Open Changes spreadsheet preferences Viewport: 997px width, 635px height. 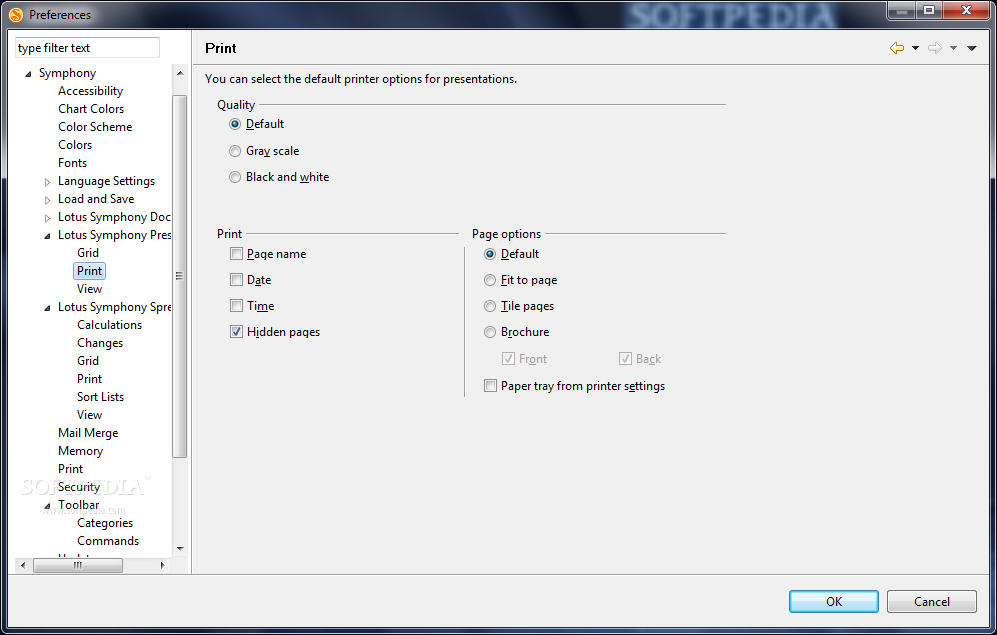point(100,343)
